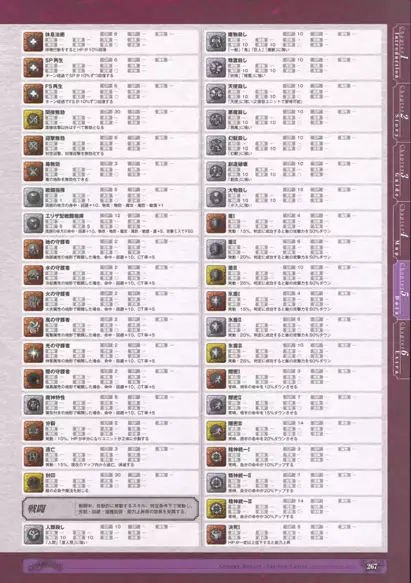Switch to the Chapter 2 Story tab
This screenshot has width=411, height=583.
tap(401, 111)
